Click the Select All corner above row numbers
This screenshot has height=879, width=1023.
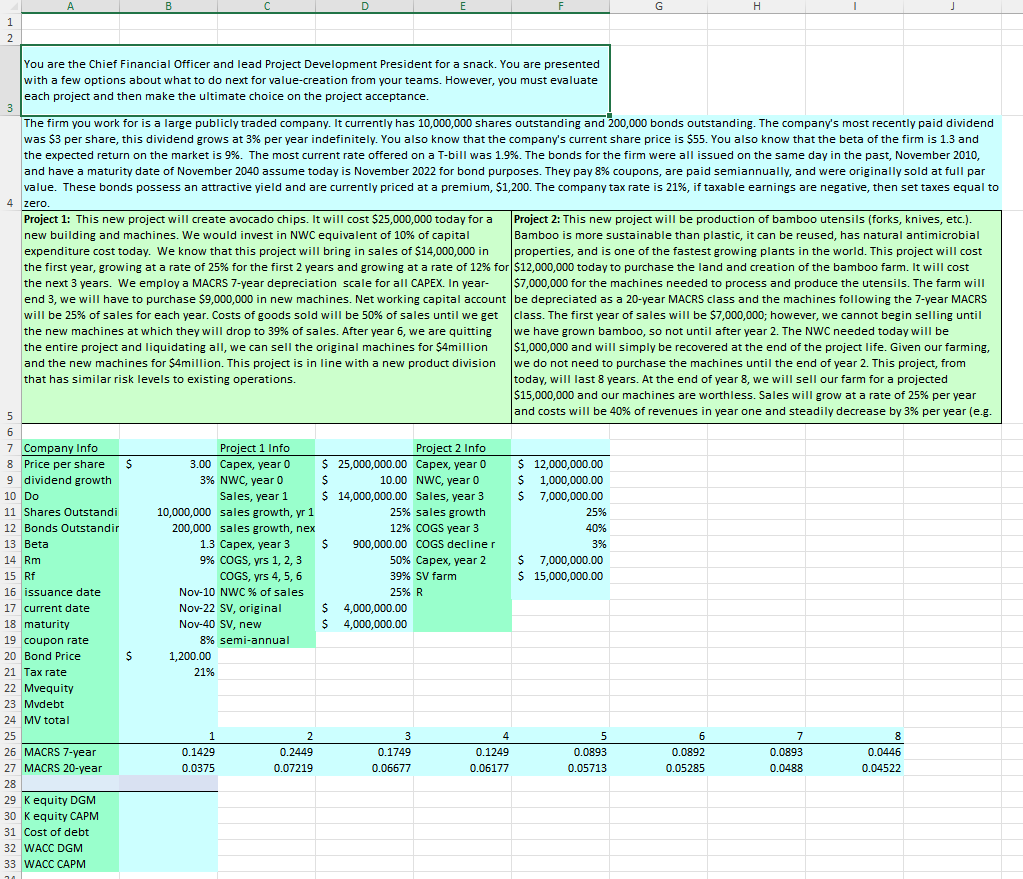coord(10,6)
